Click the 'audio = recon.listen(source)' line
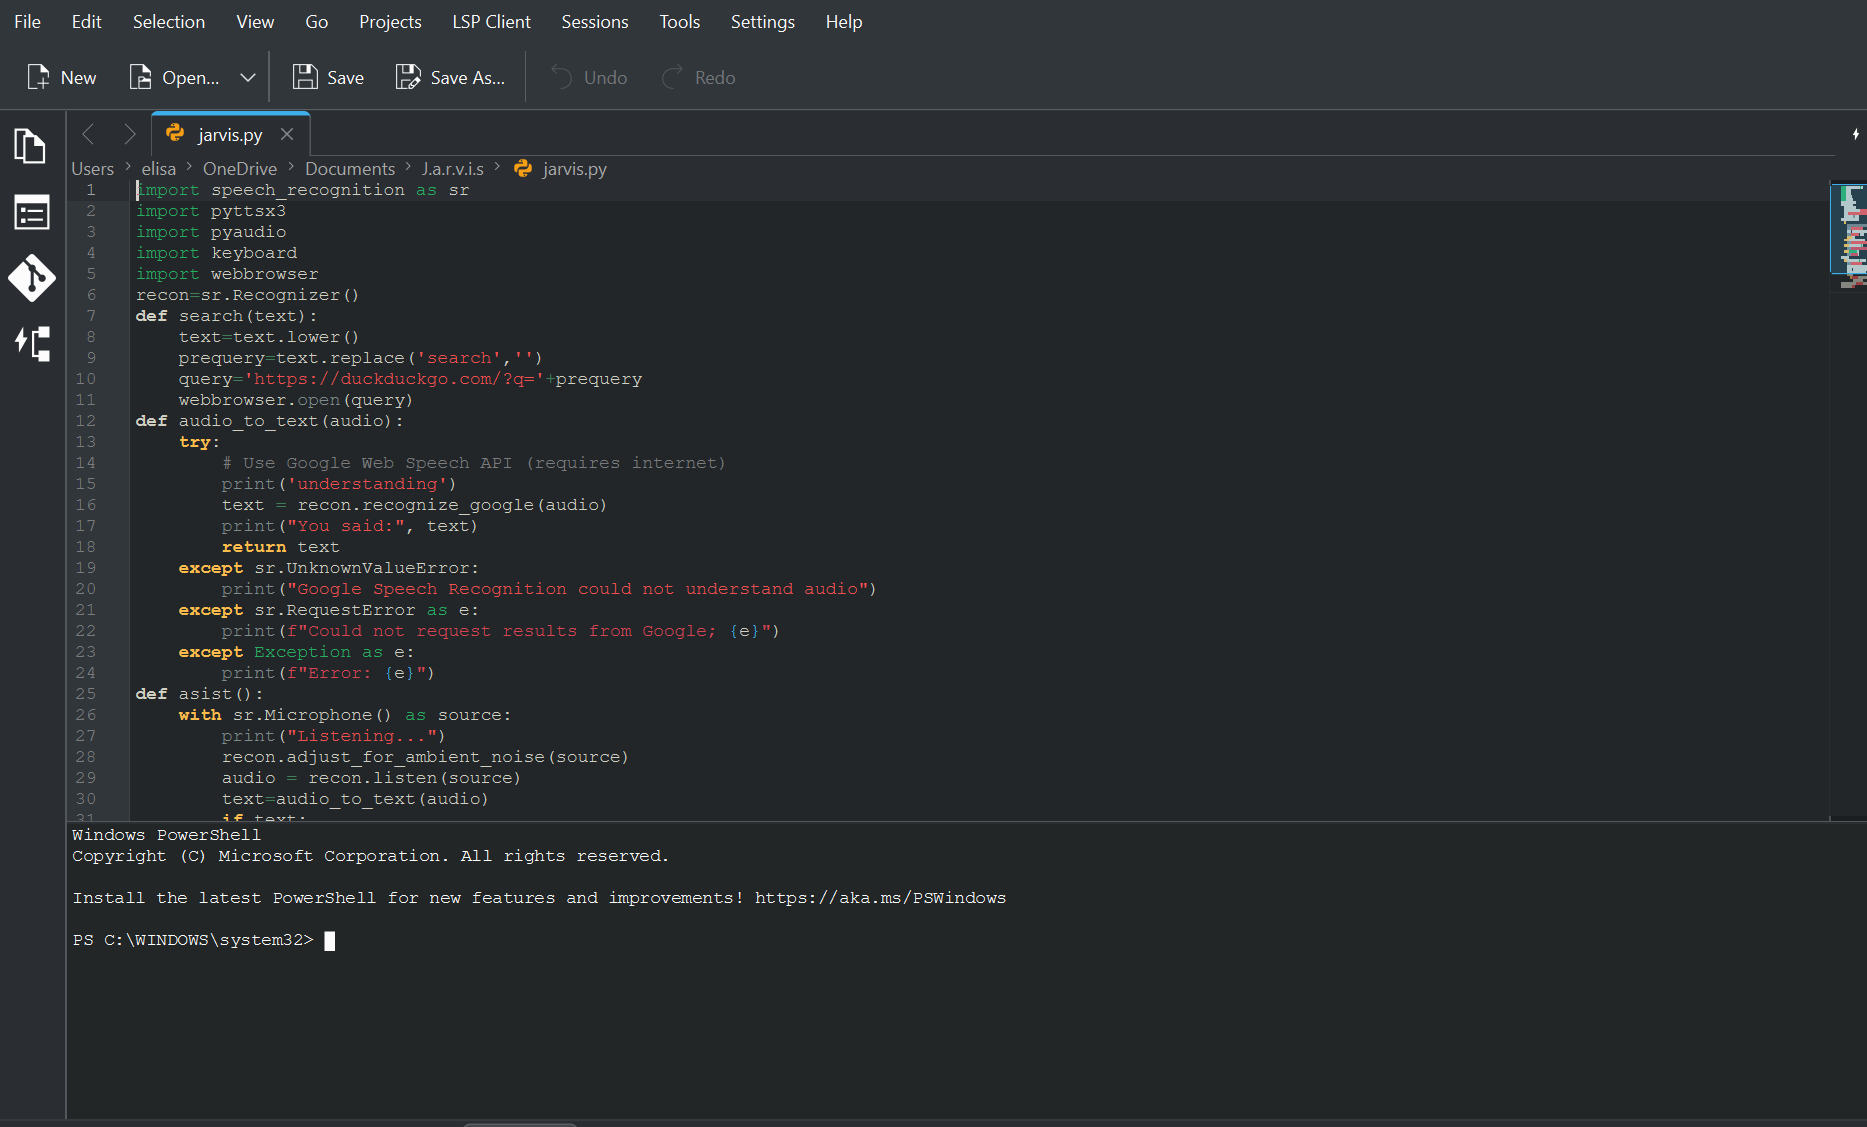 [x=371, y=778]
